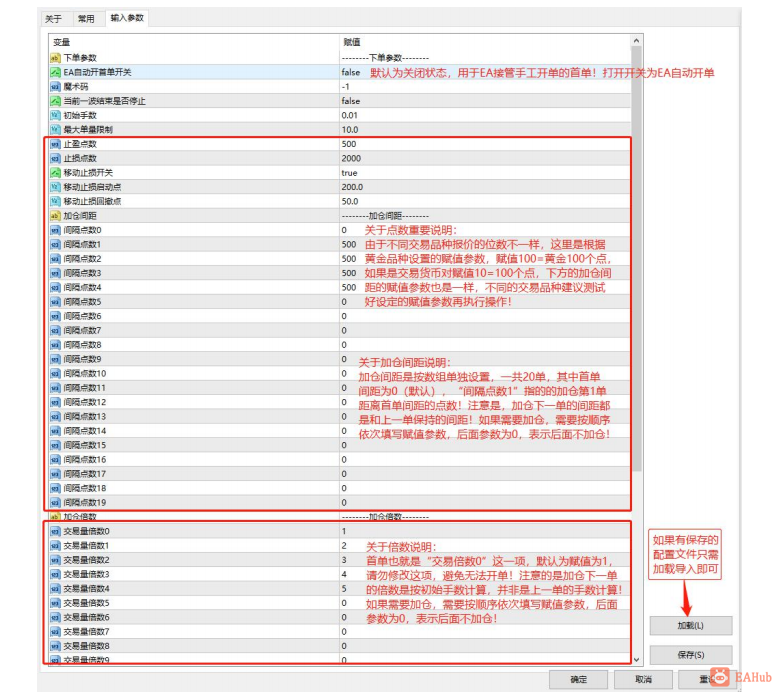Select the 交易量倍数2 row label
This screenshot has height=692, width=781.
[86, 560]
